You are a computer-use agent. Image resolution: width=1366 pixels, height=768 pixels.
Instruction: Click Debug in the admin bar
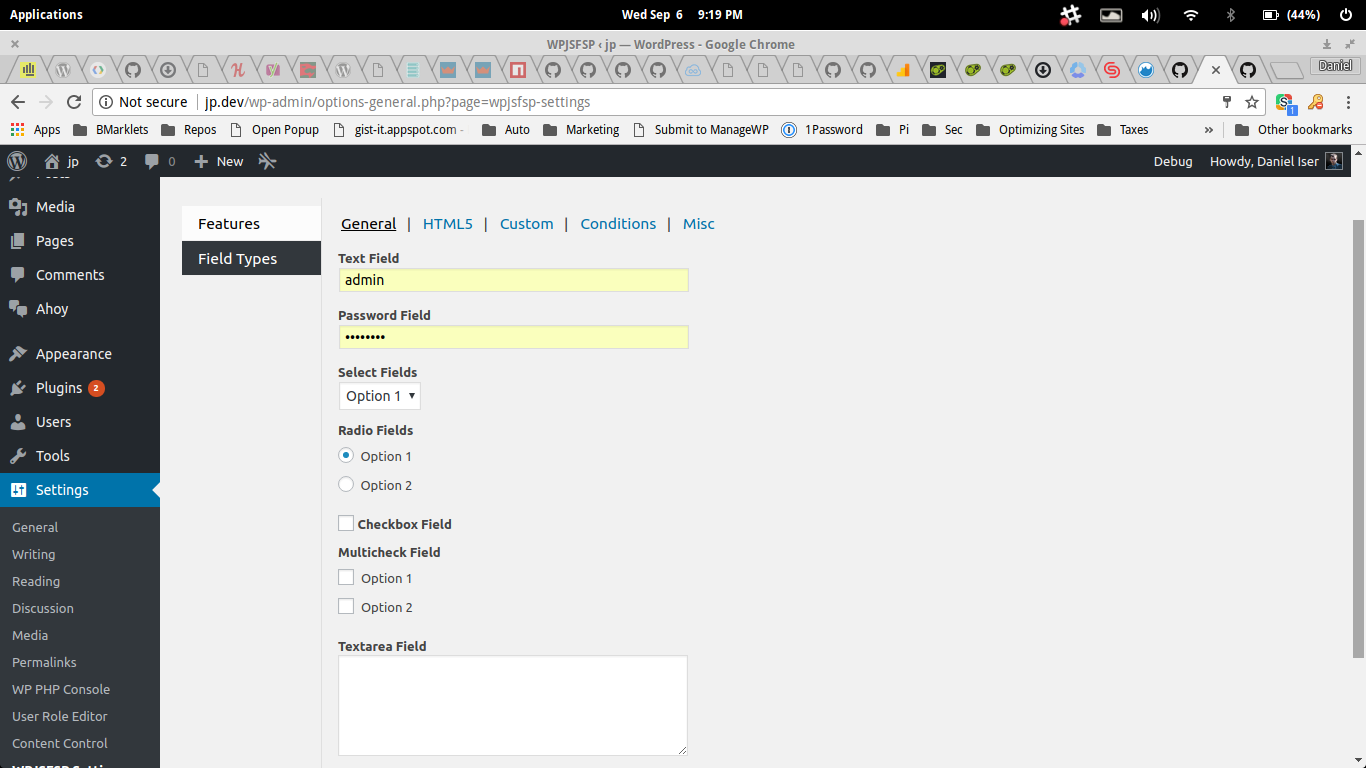click(1173, 161)
